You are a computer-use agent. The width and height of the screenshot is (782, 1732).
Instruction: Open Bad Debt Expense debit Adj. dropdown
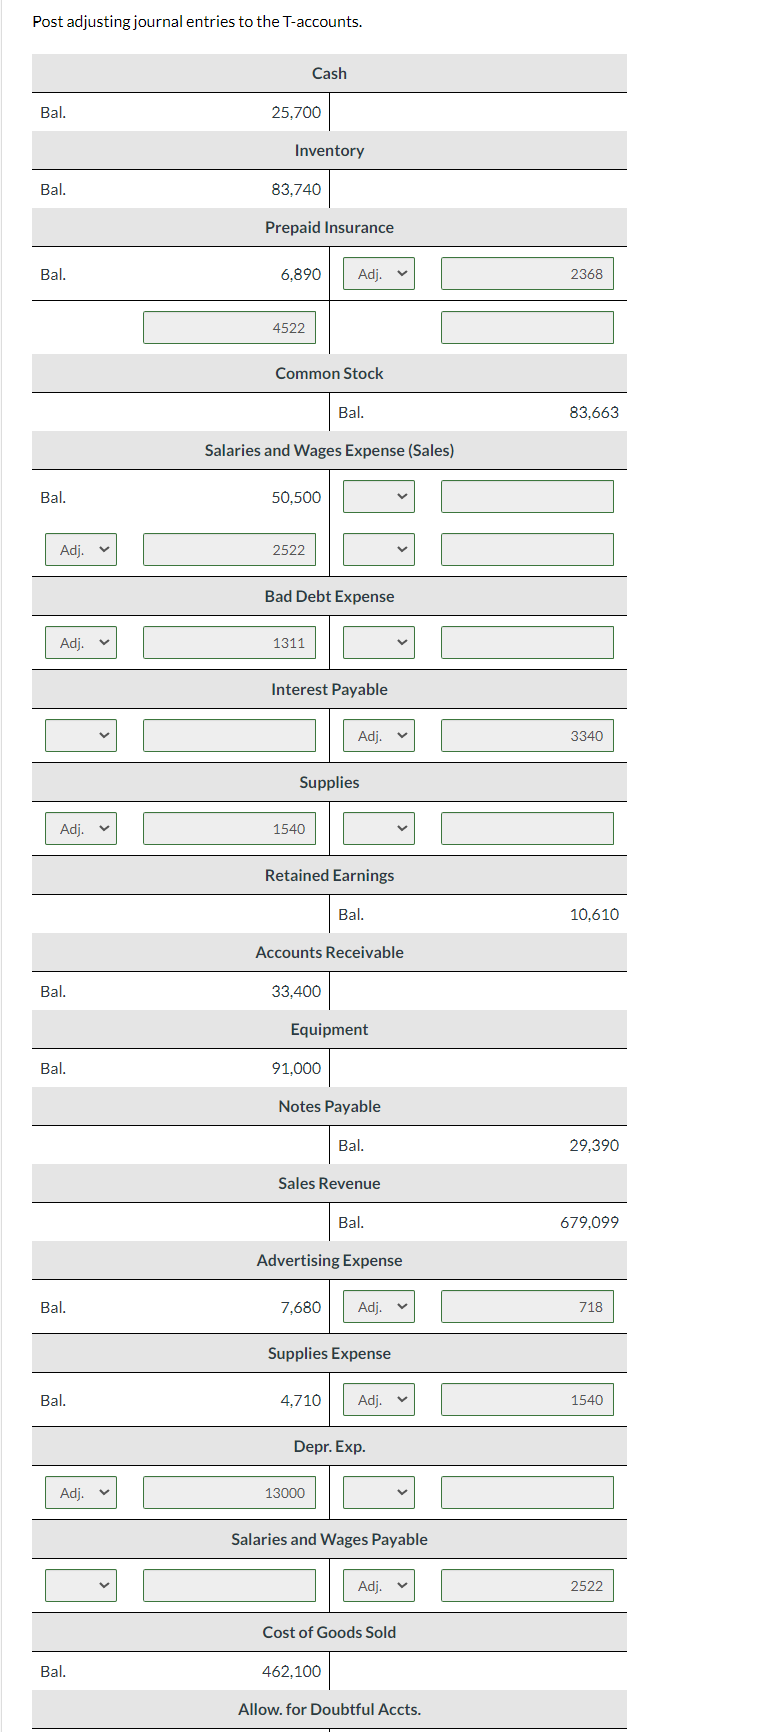[x=81, y=643]
